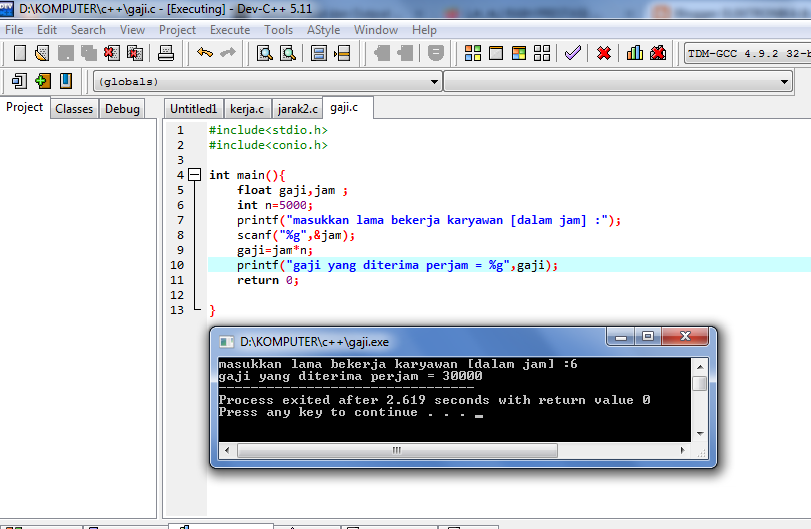Create a new source file via toolbar

20,53
